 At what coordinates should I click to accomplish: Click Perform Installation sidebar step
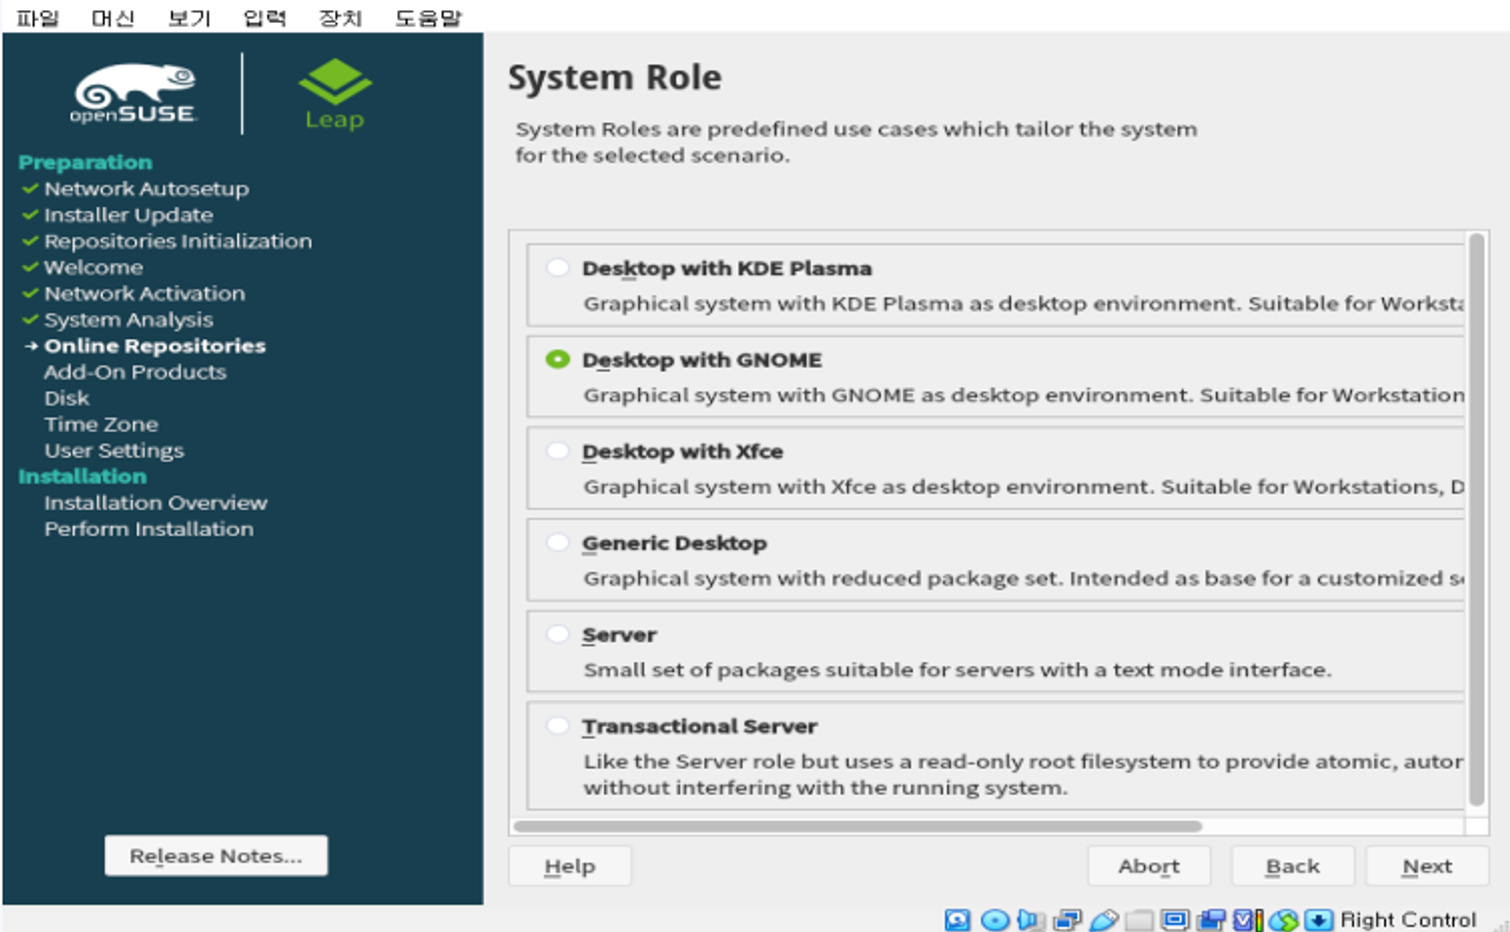[x=149, y=528]
